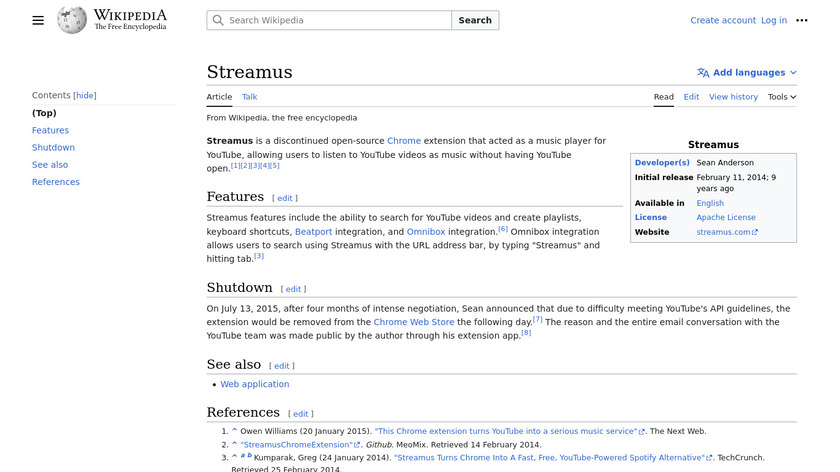This screenshot has width=840, height=472.
Task: Edit the See also section
Action: 282,366
